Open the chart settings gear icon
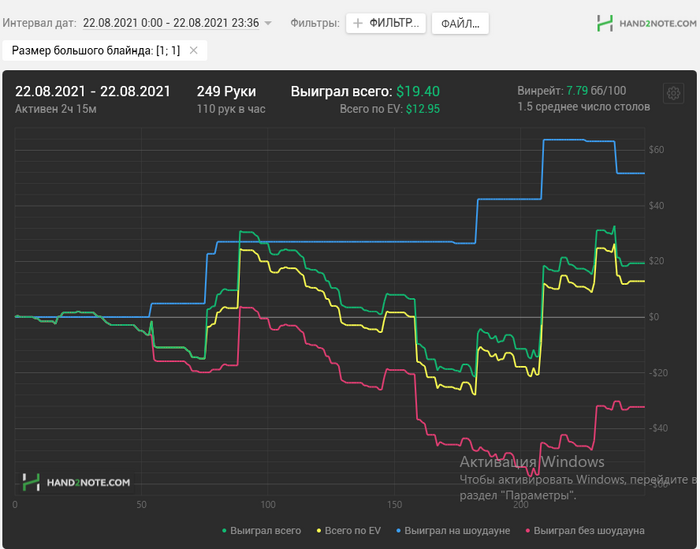 click(x=673, y=93)
